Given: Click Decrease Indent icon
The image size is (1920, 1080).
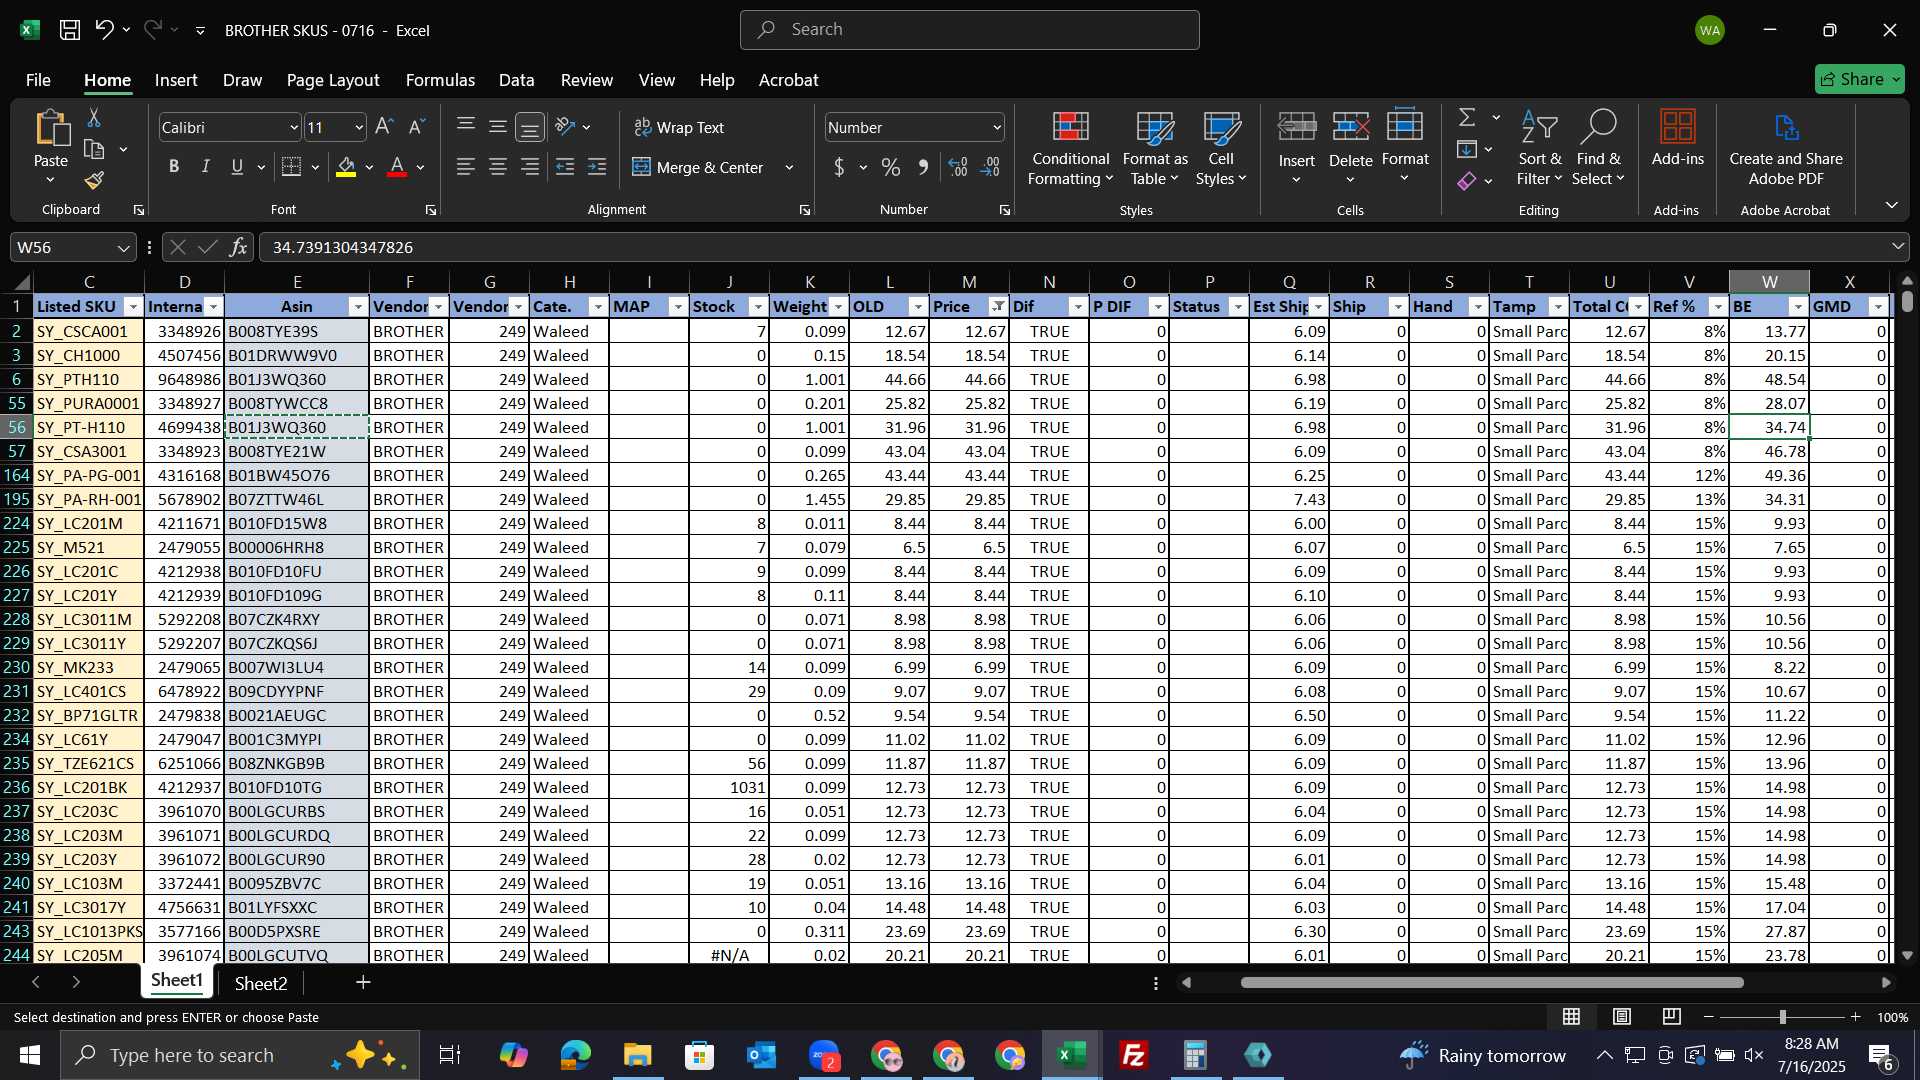Looking at the screenshot, I should [565, 167].
